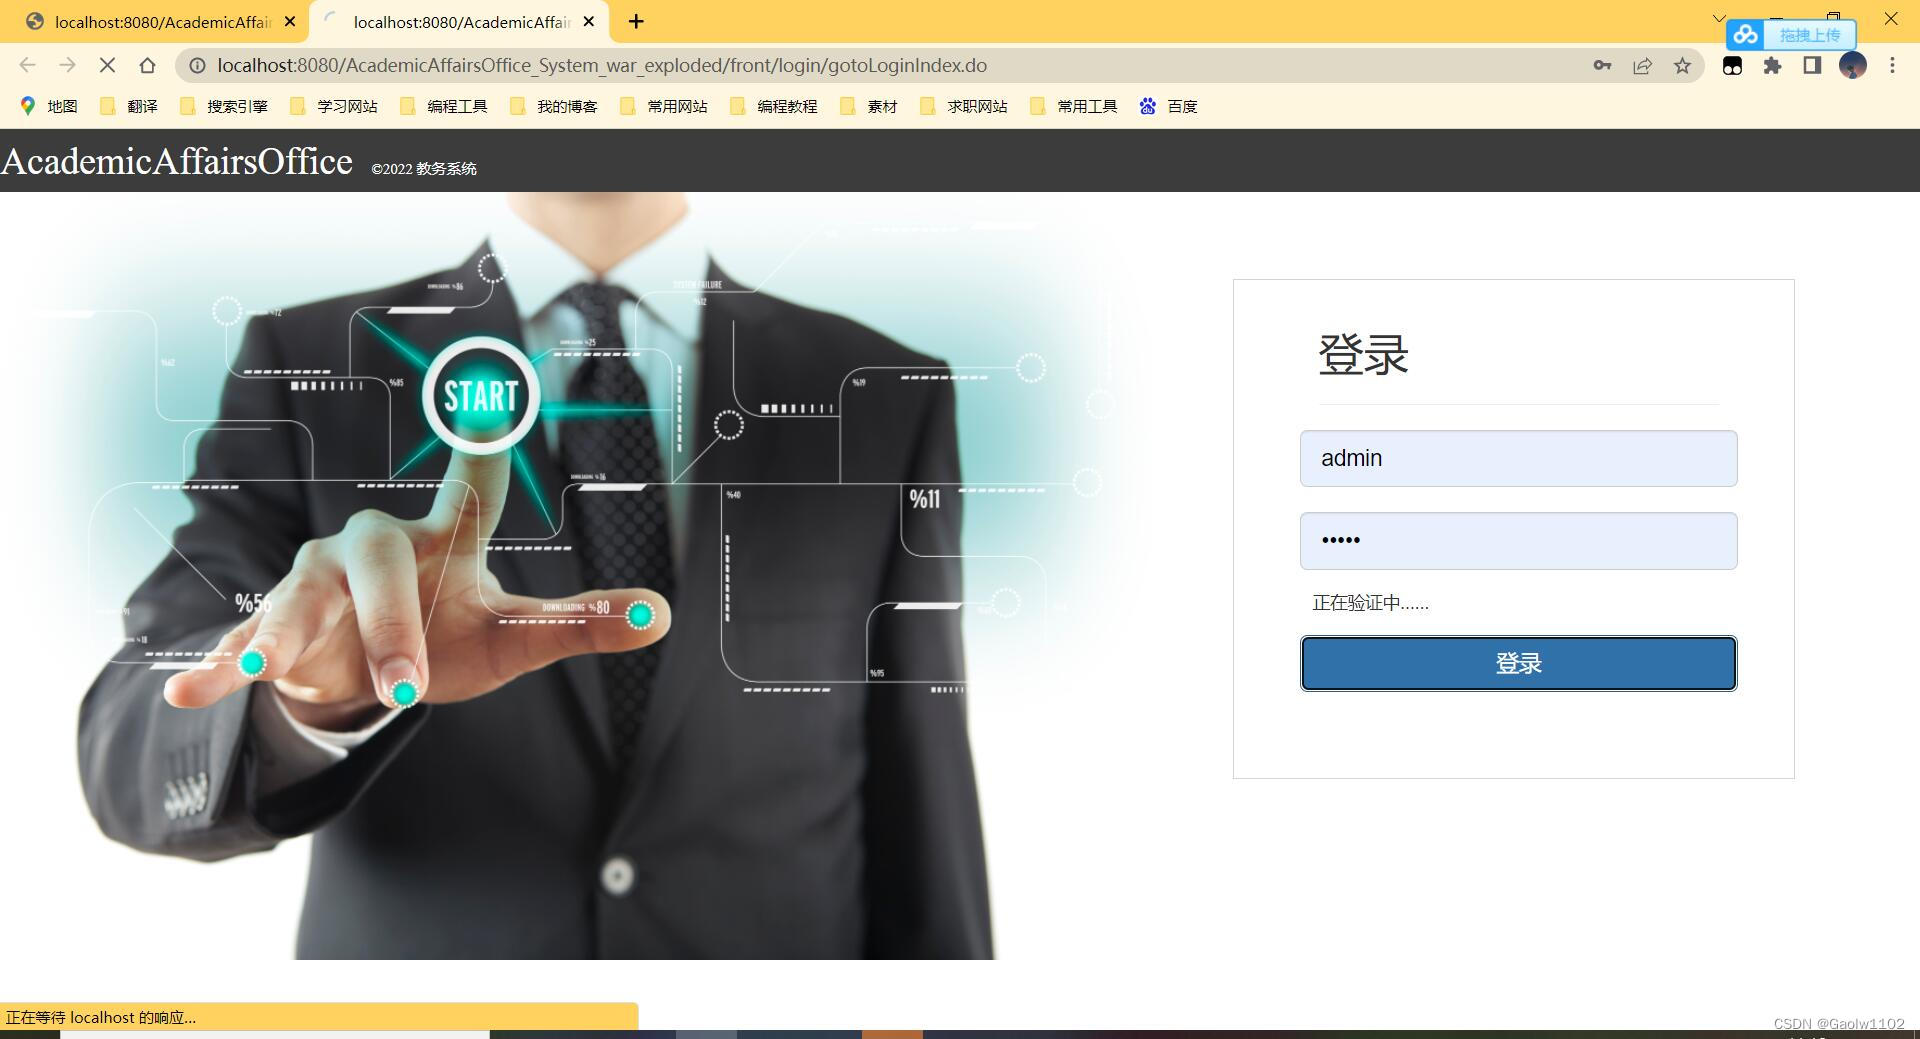Click the address bar URL
The height and width of the screenshot is (1039, 1920).
pyautogui.click(x=602, y=65)
